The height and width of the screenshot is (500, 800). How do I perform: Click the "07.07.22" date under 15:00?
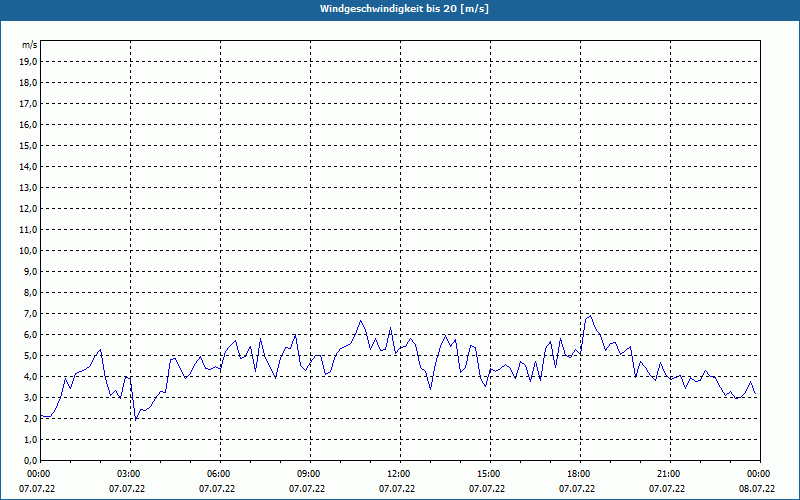[487, 489]
